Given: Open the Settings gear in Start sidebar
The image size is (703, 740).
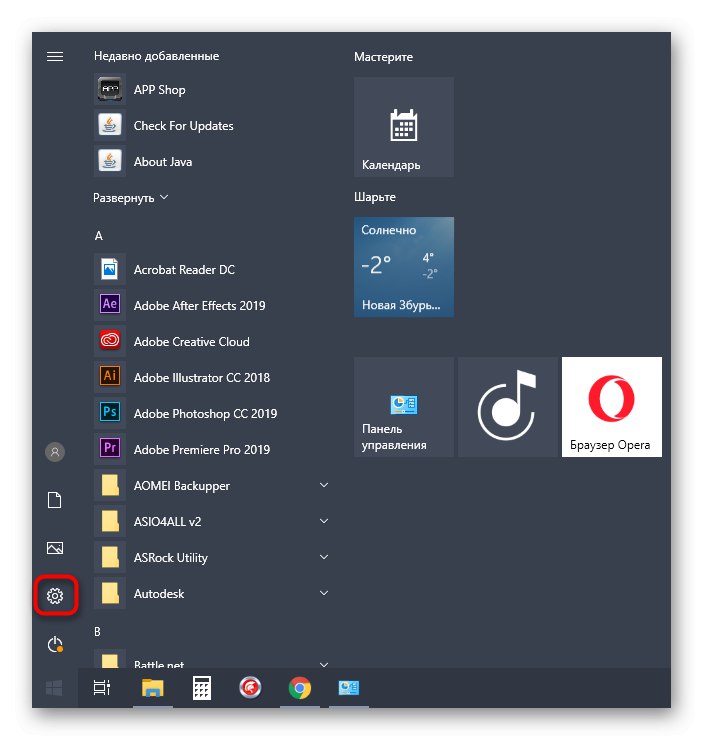Looking at the screenshot, I should pos(55,596).
